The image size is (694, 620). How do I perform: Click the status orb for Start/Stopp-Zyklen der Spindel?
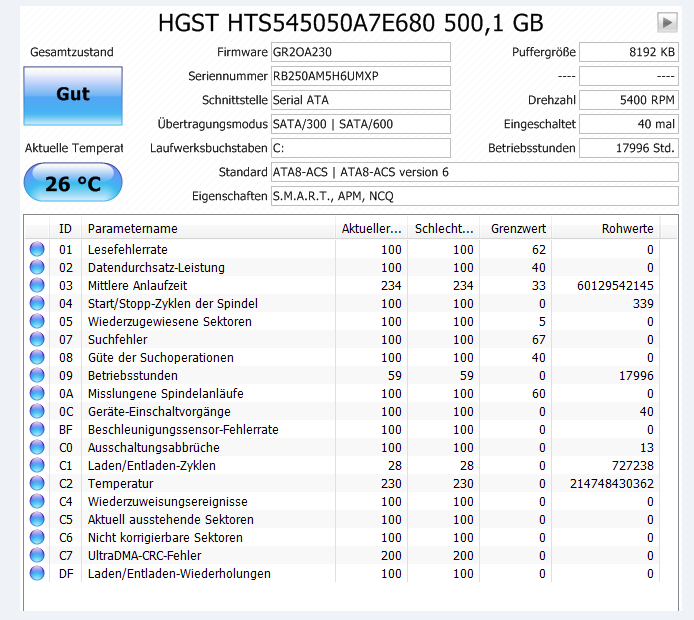[x=37, y=304]
